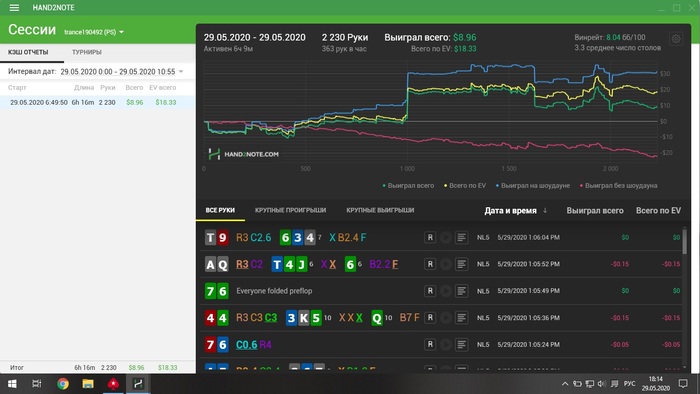
Task: Open hand text icon in 'Everyone folded preflop' row
Action: pos(462,291)
